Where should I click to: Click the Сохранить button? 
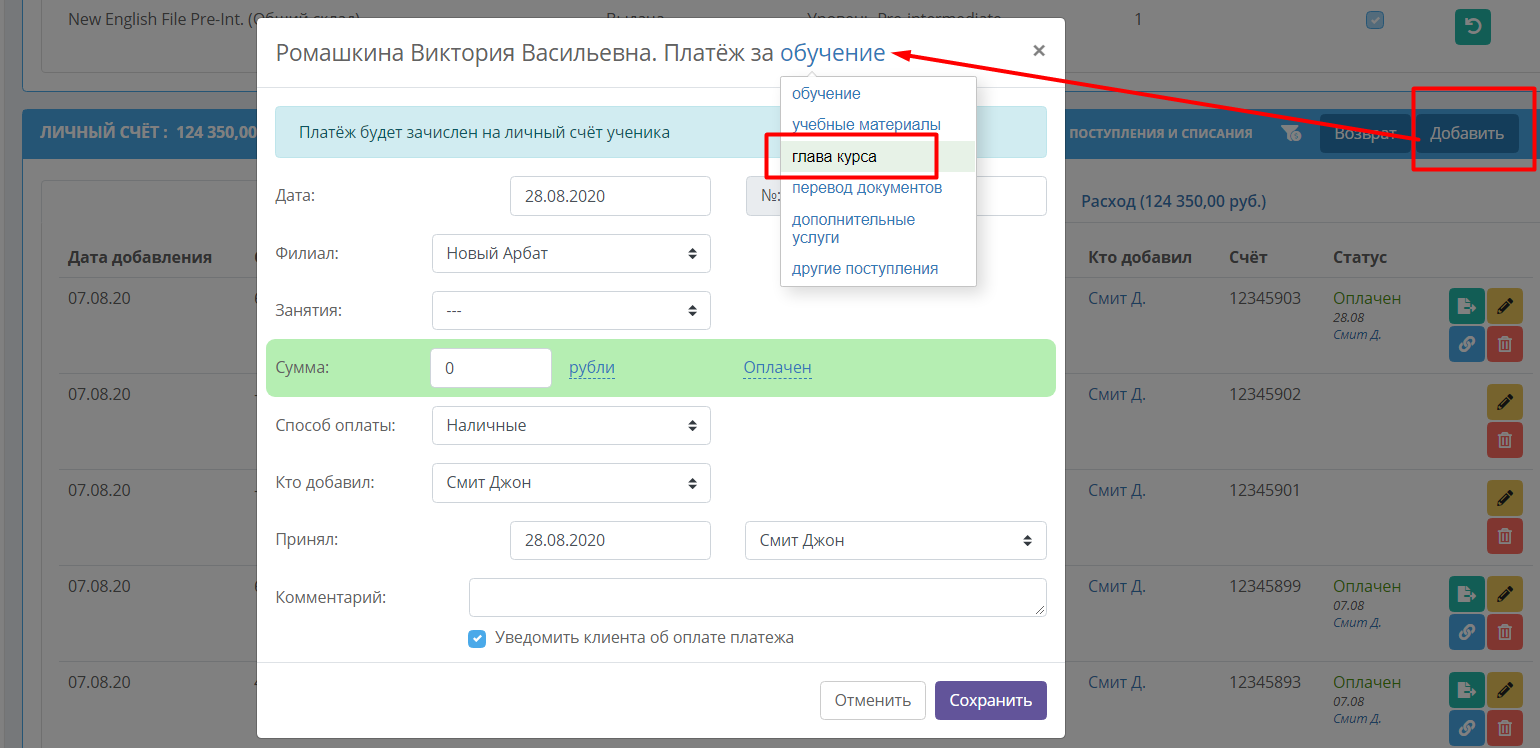coord(991,700)
